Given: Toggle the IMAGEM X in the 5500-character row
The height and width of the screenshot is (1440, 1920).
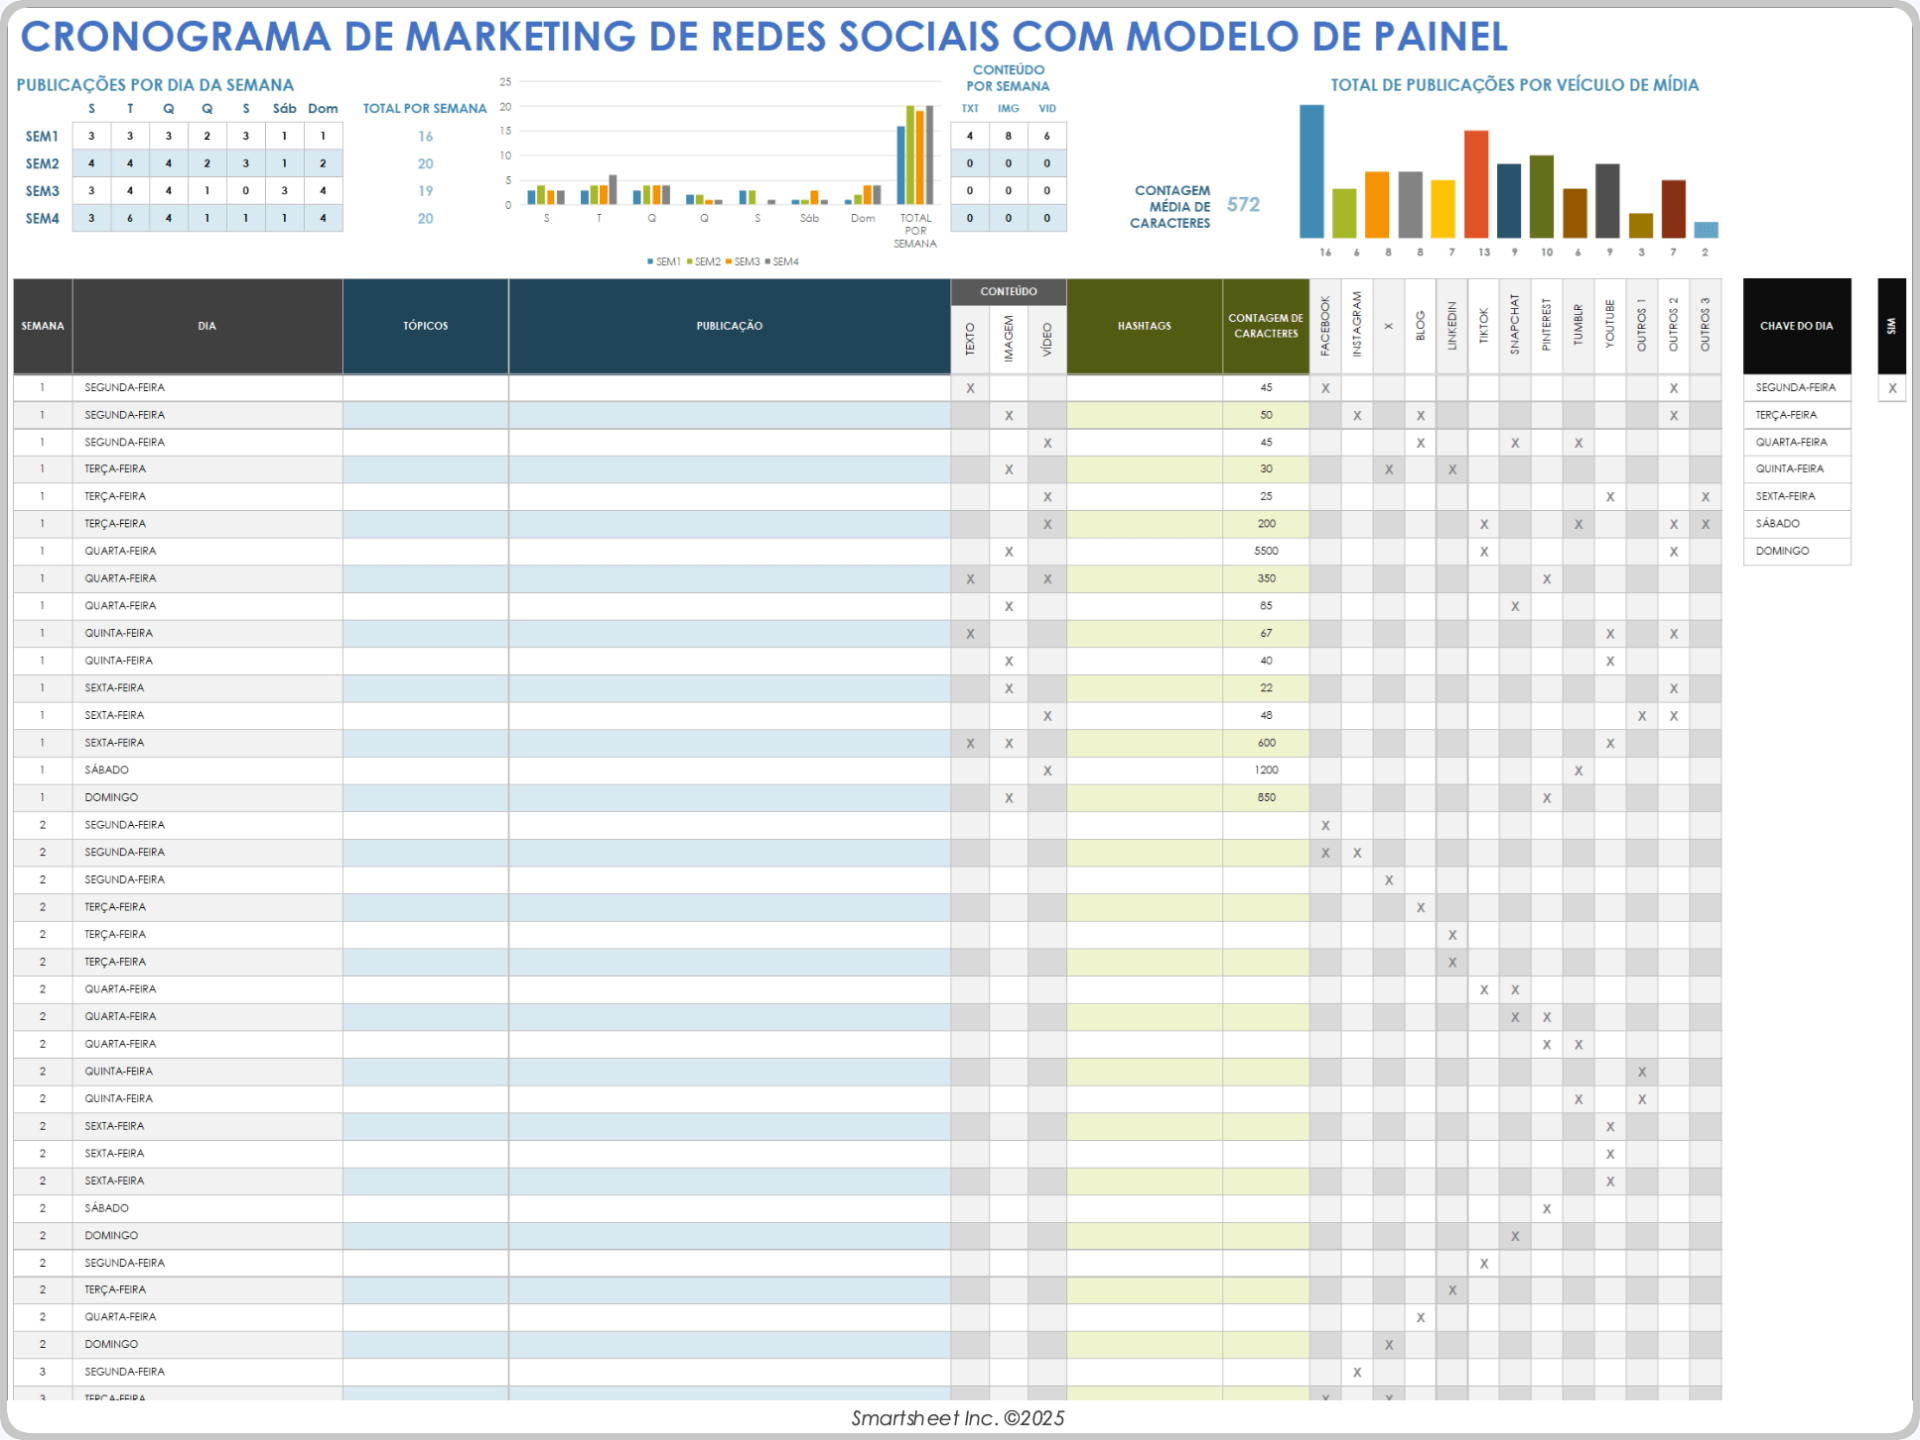Looking at the screenshot, I should (1009, 551).
